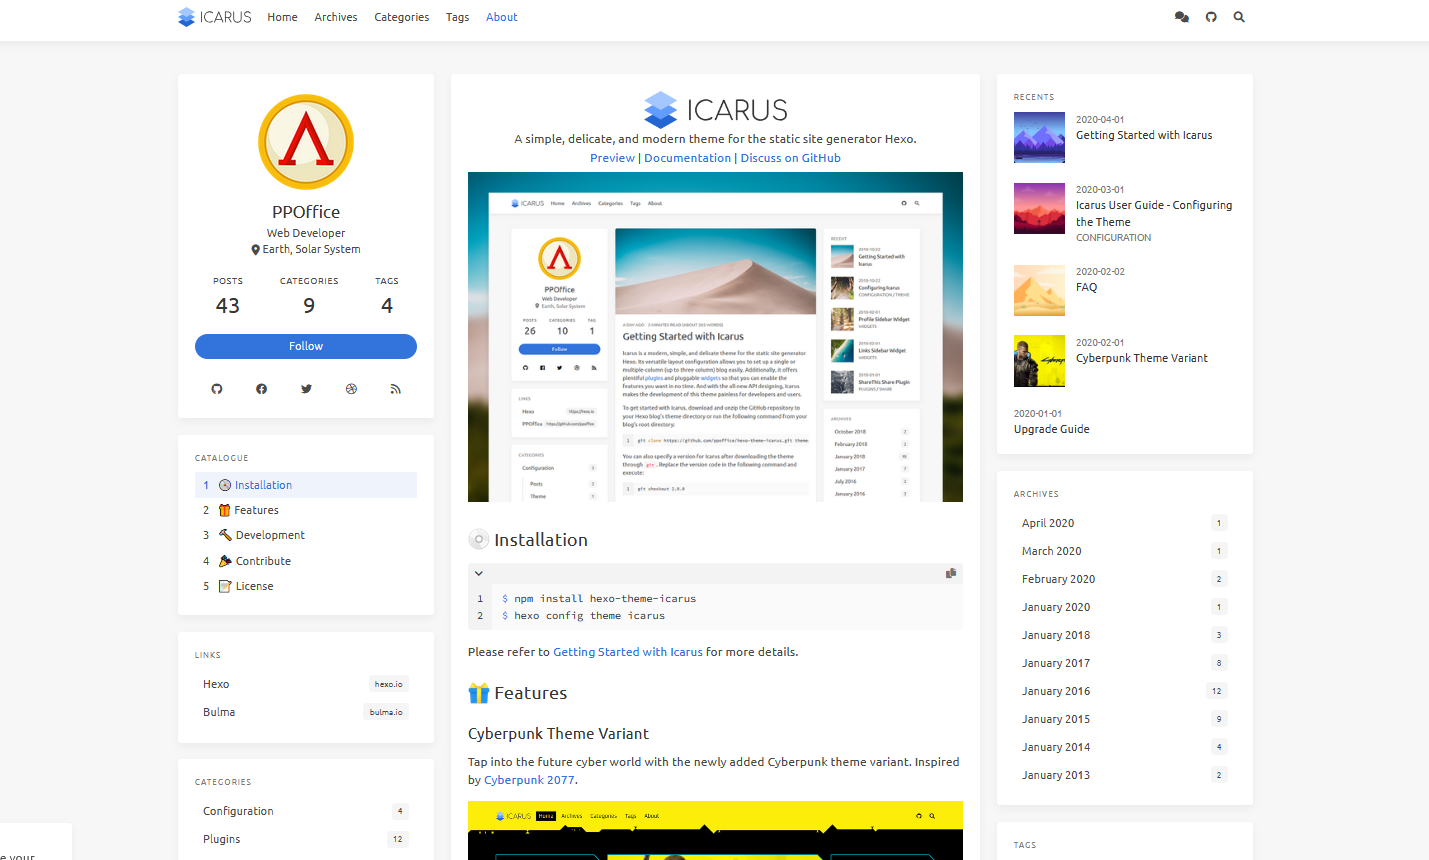
Task: Open the January 2016 archive
Action: click(1055, 691)
